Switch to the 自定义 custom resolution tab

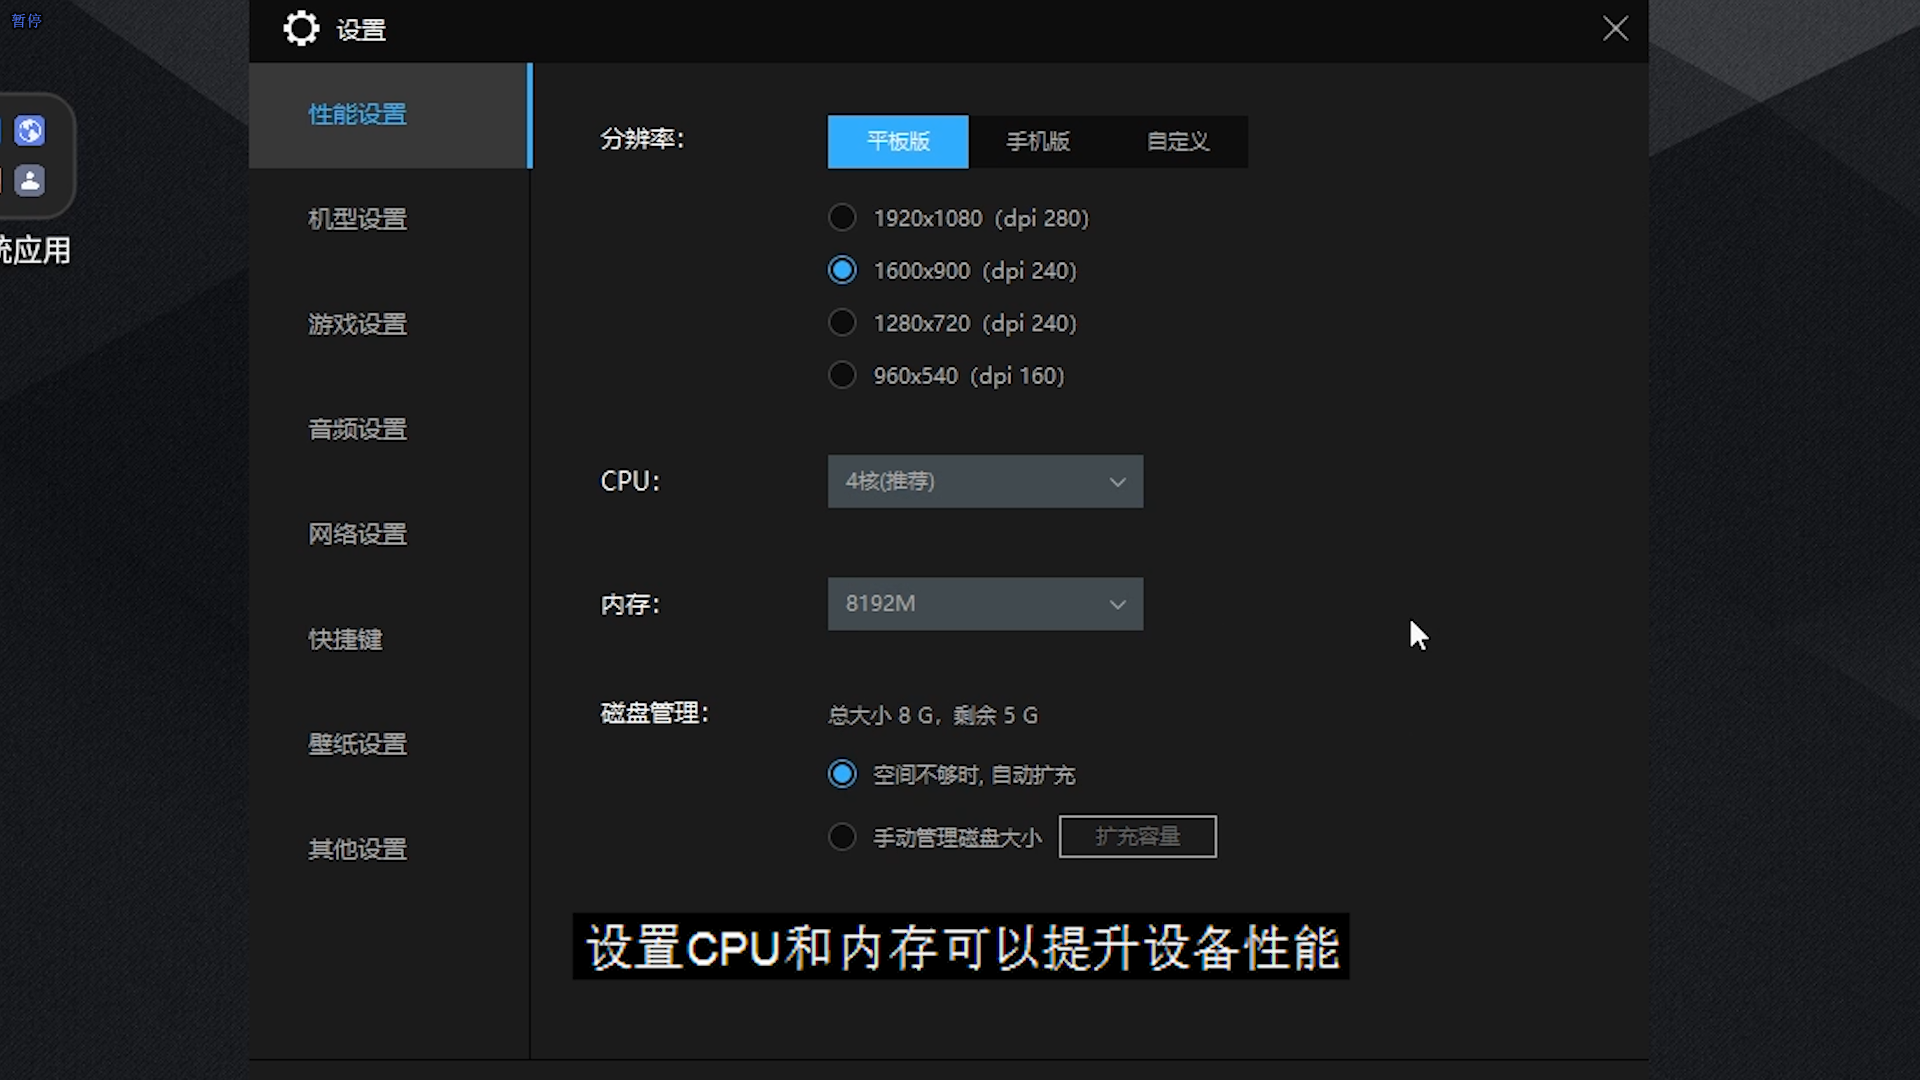tap(1177, 142)
